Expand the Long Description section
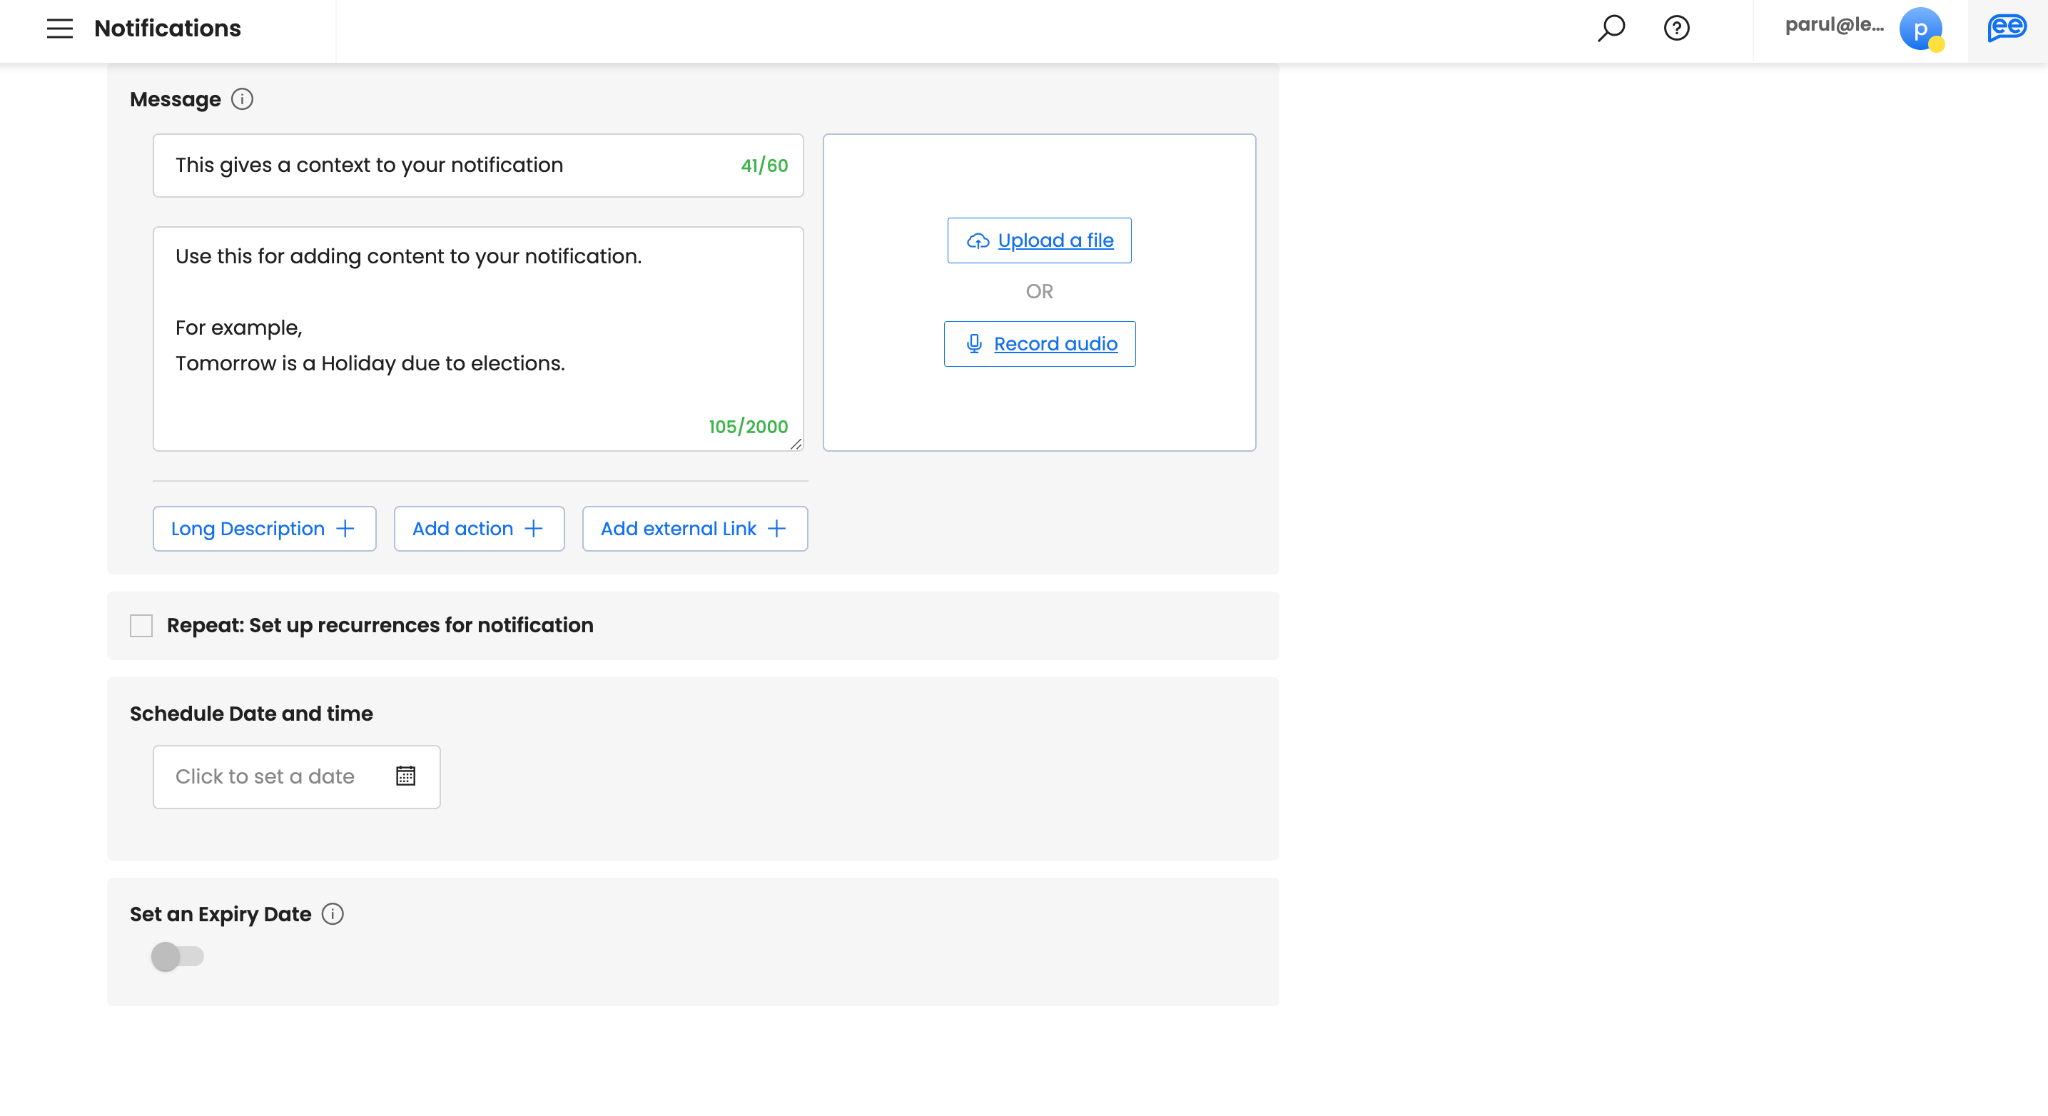Viewport: 2048px width, 1116px height. [x=264, y=529]
